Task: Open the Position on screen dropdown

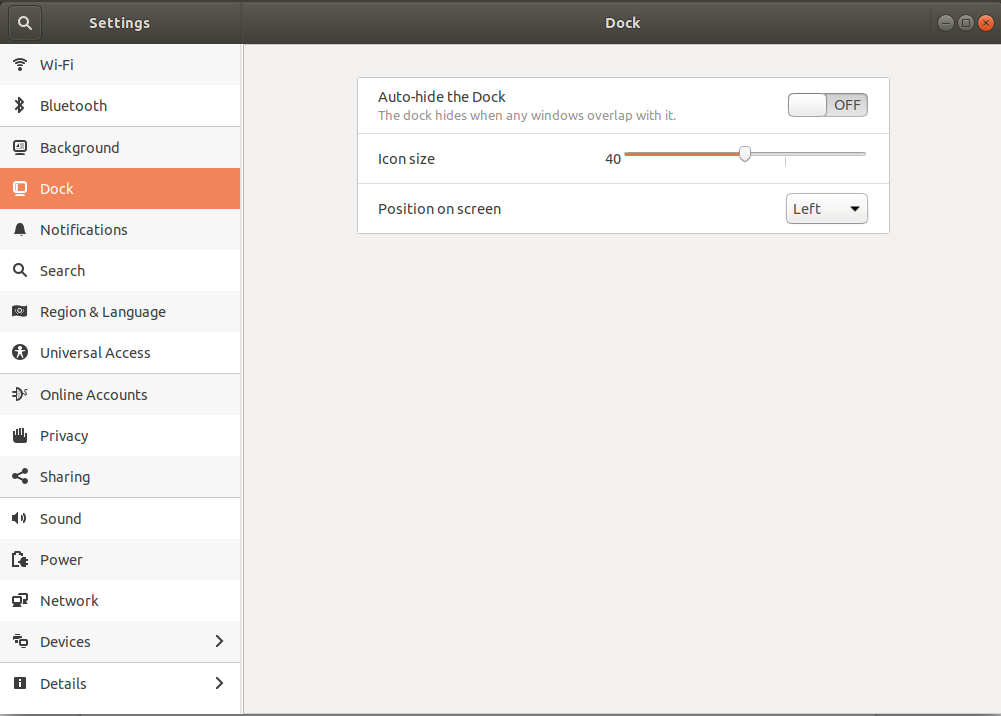Action: 826,209
